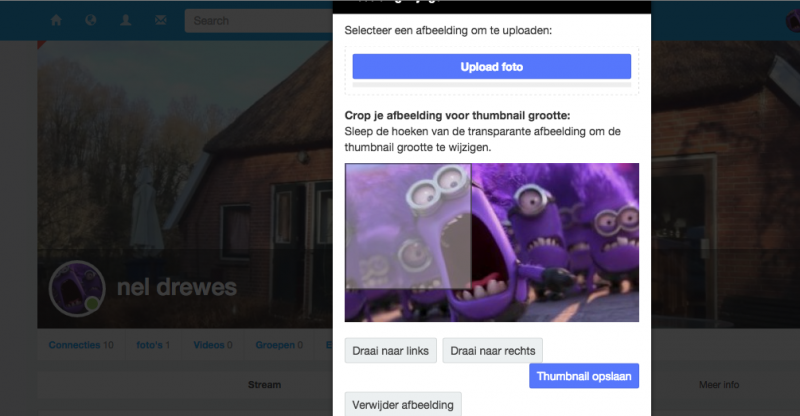This screenshot has width=800, height=416.
Task: Click the nel drewes profile name
Action: click(x=177, y=287)
